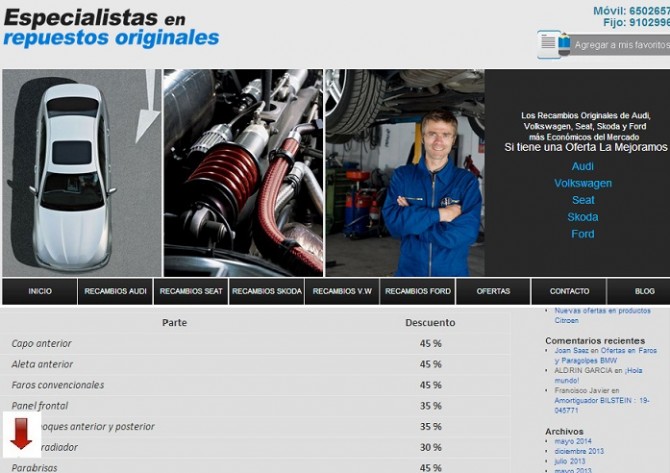Click the Descuento column header
The image size is (670, 473).
click(430, 323)
